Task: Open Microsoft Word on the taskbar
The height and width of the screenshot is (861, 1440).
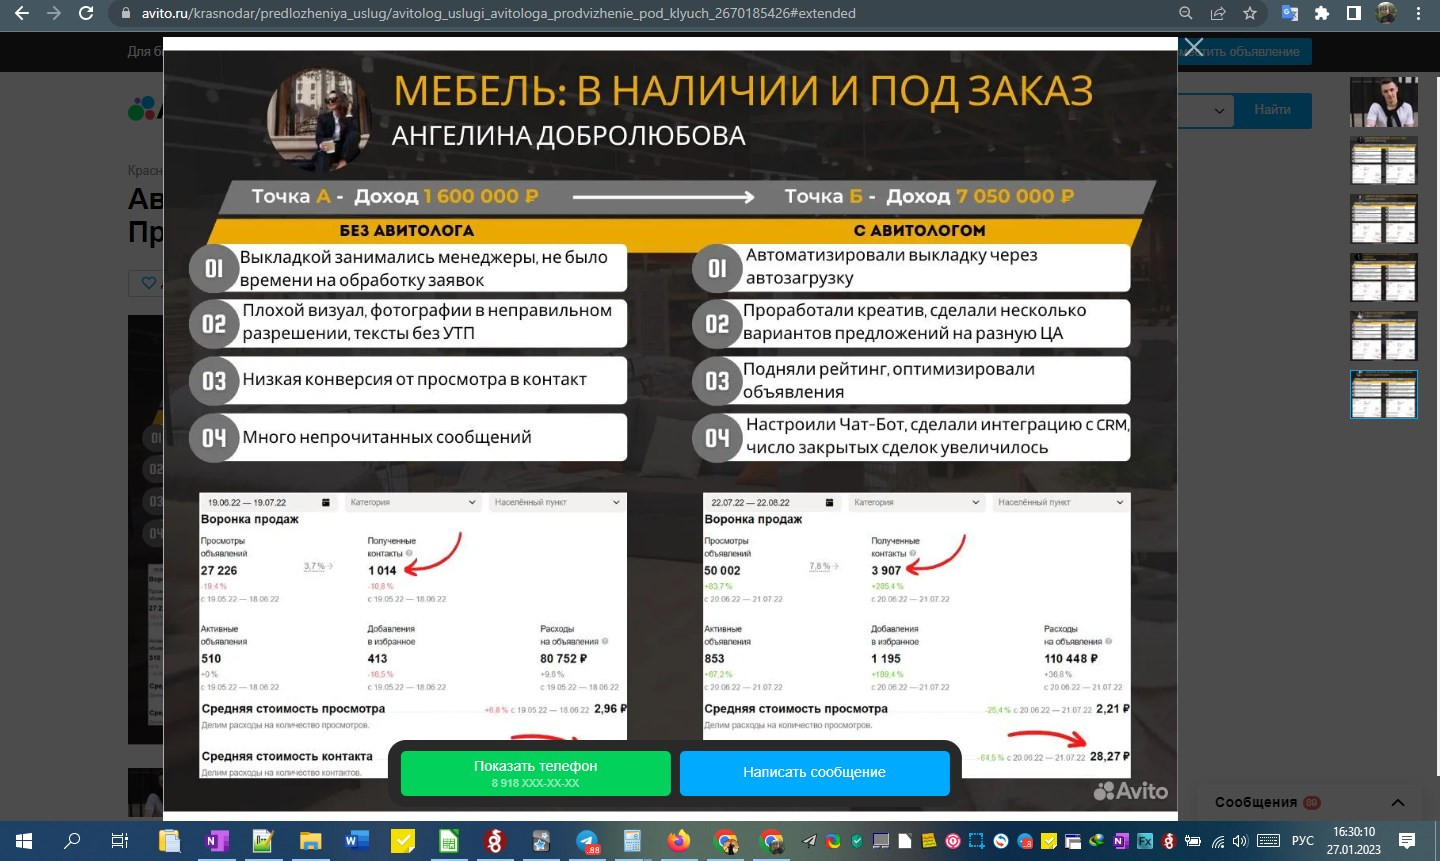Action: 356,841
